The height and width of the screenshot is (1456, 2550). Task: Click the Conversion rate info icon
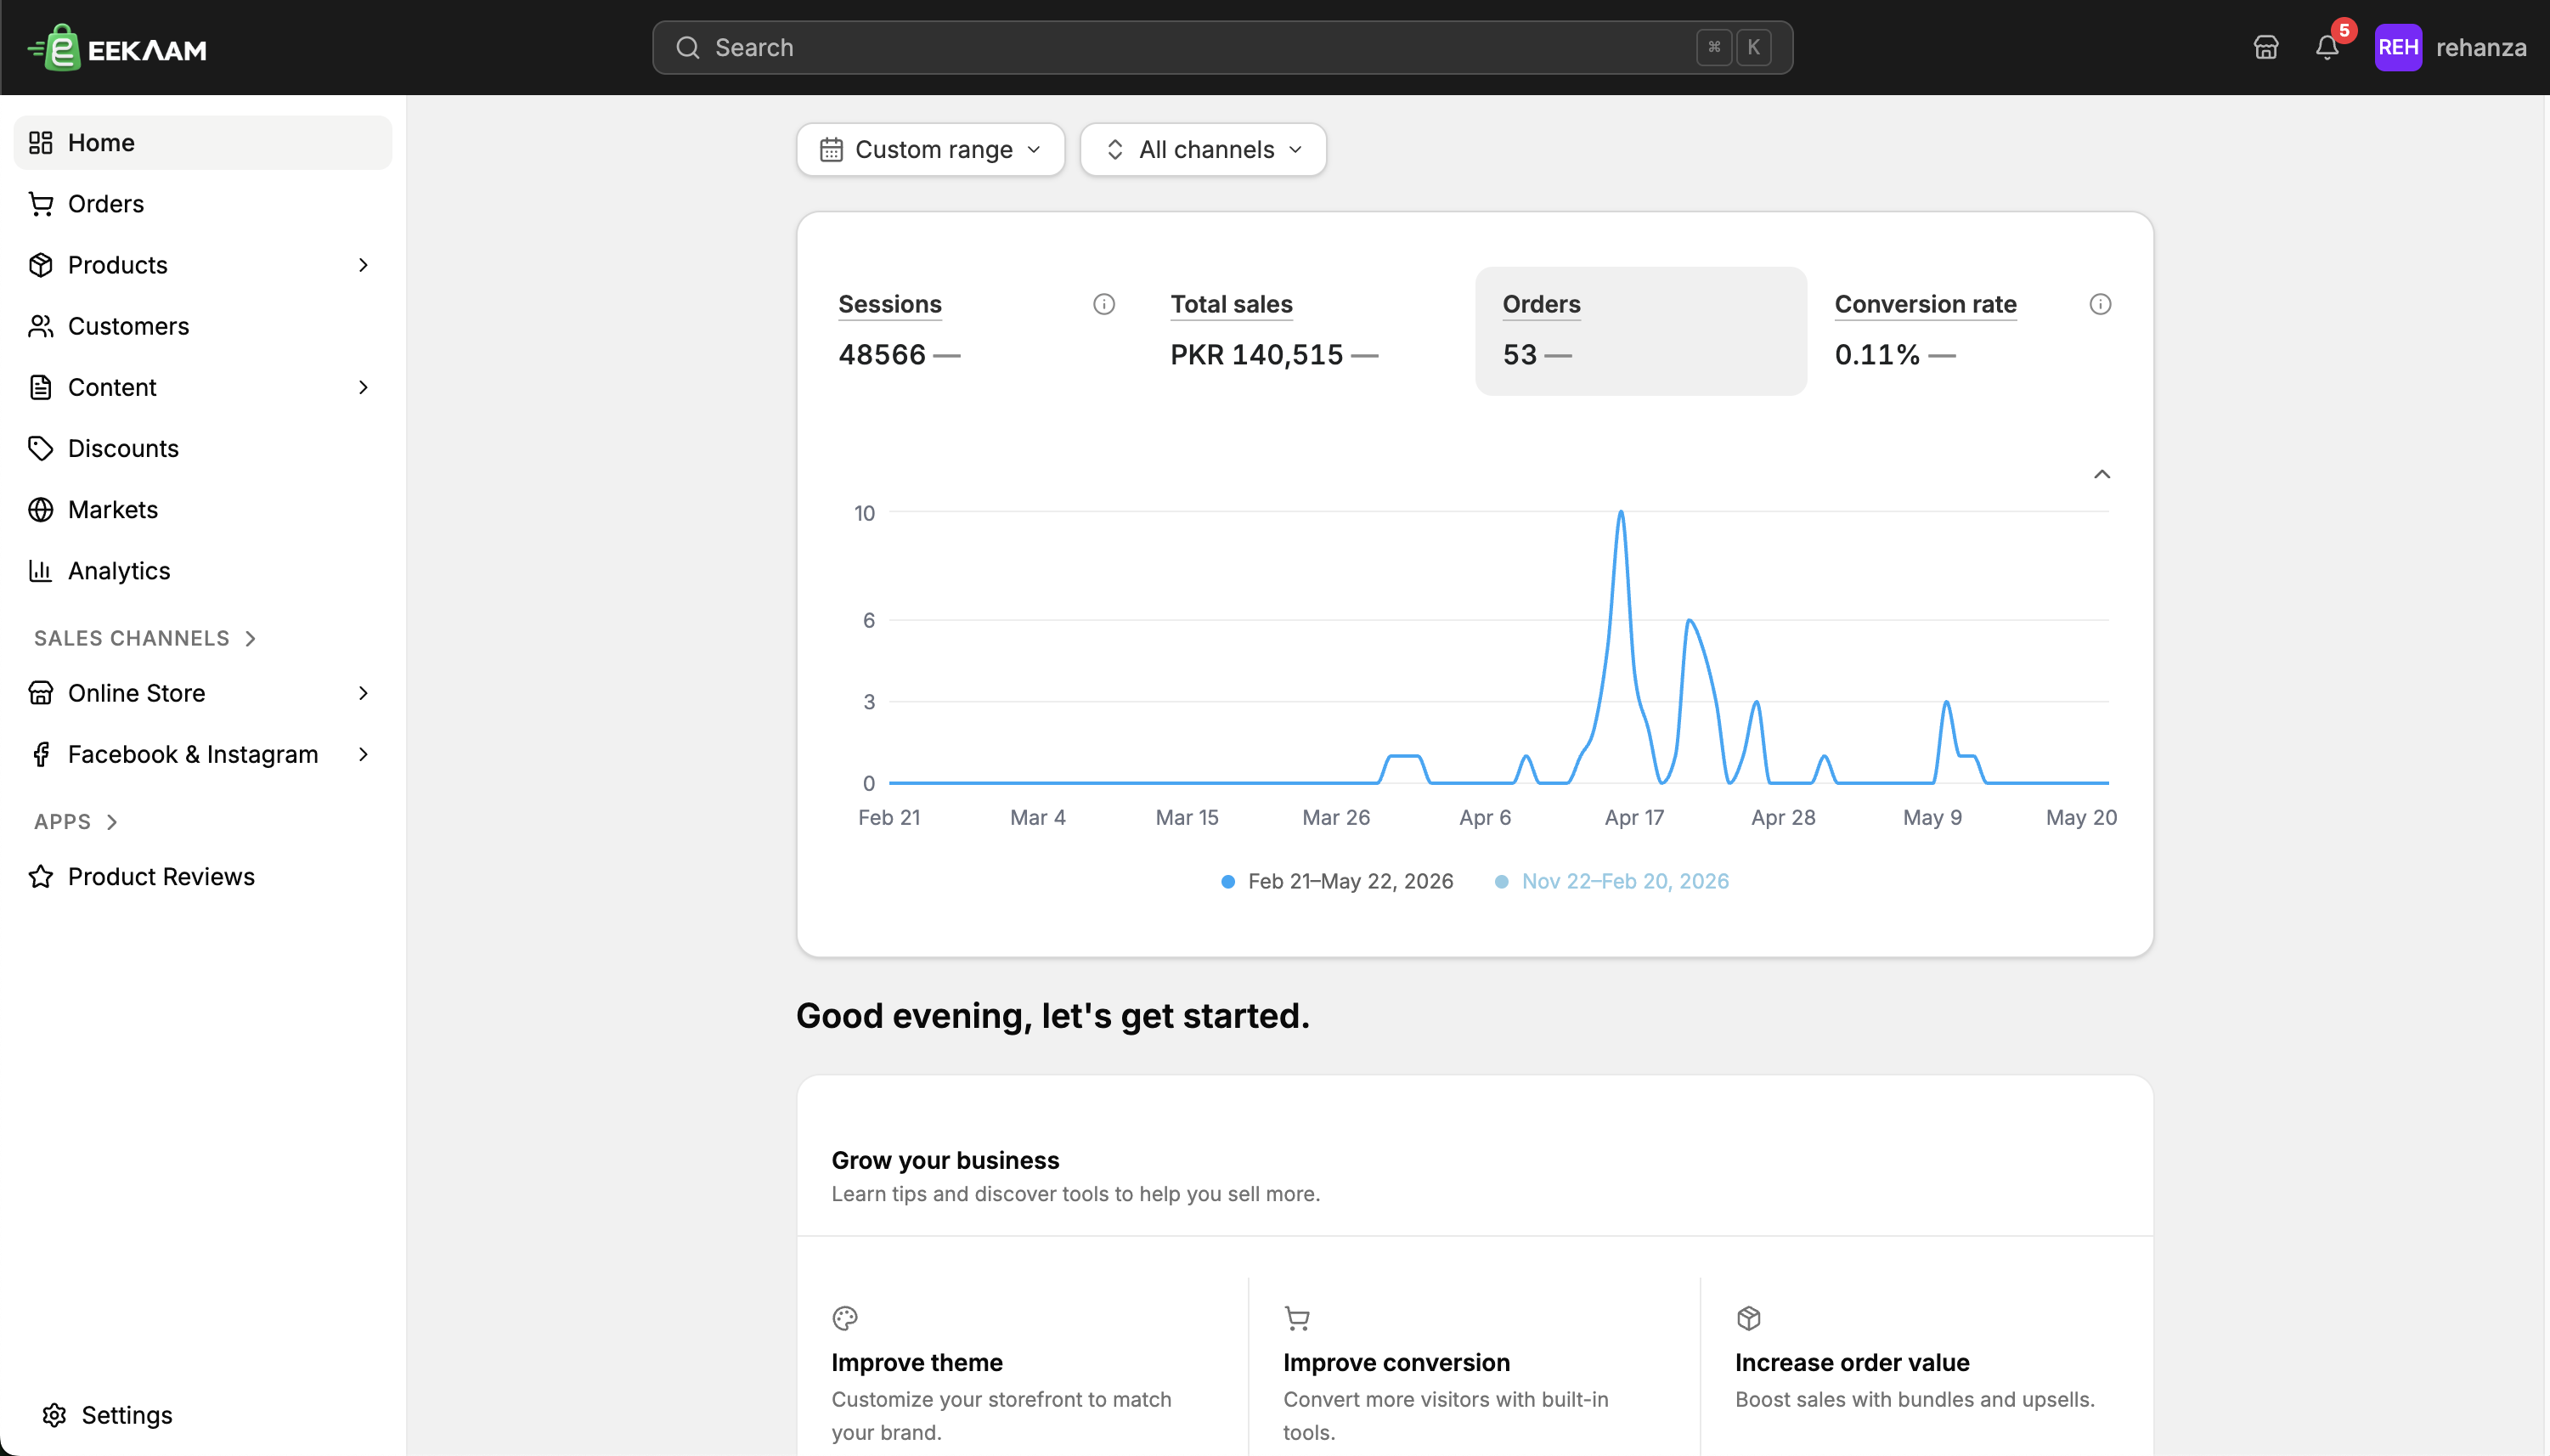click(x=2100, y=304)
